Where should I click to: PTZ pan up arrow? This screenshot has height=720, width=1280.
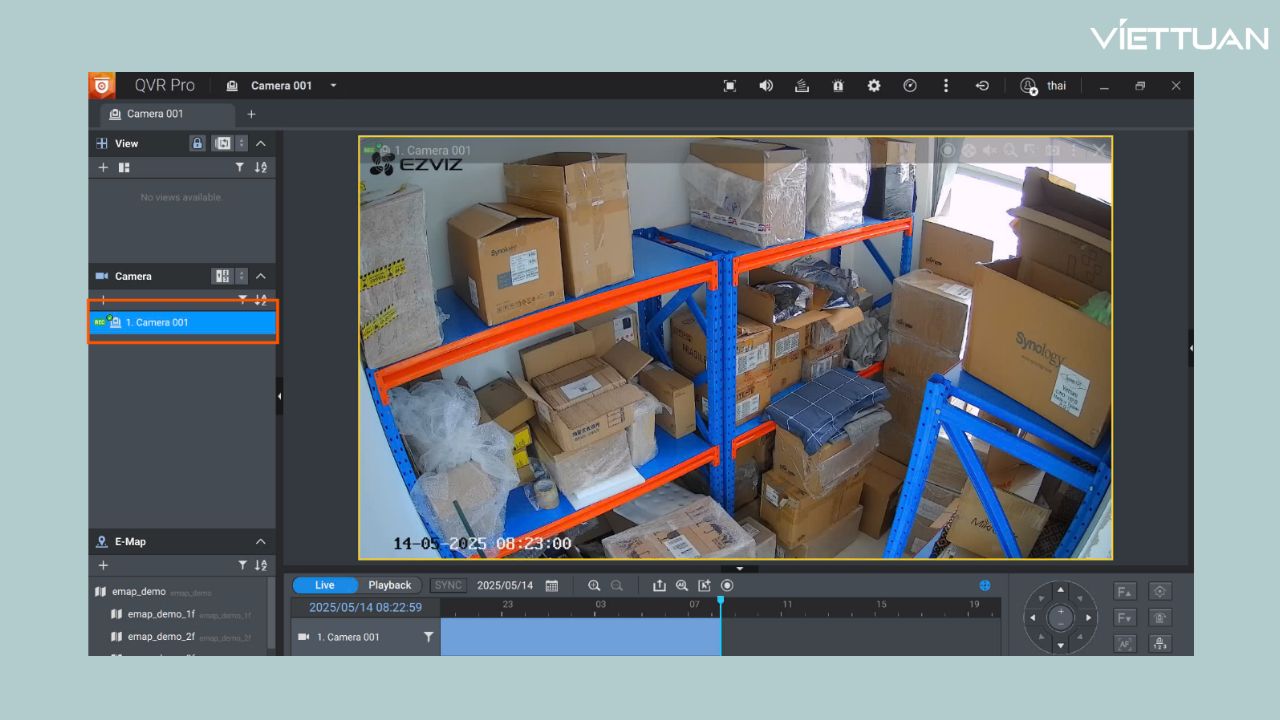pos(1061,589)
